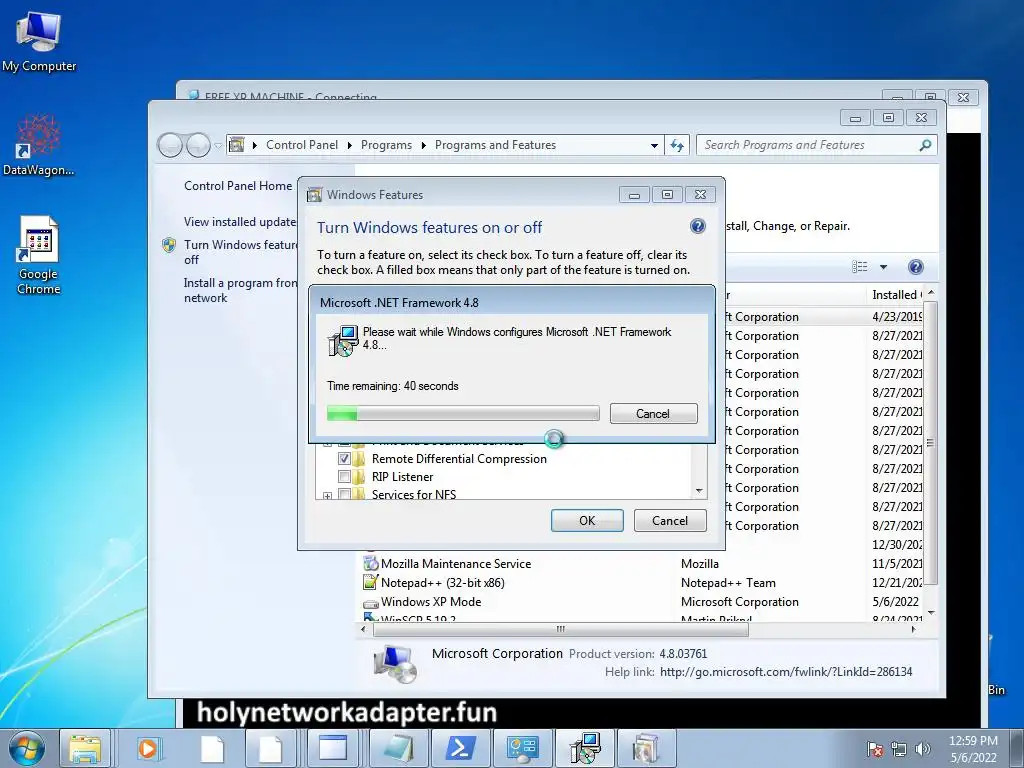Screen dimensions: 1024x768
Task: Open the DataWagon desktop shortcut
Action: point(39,145)
